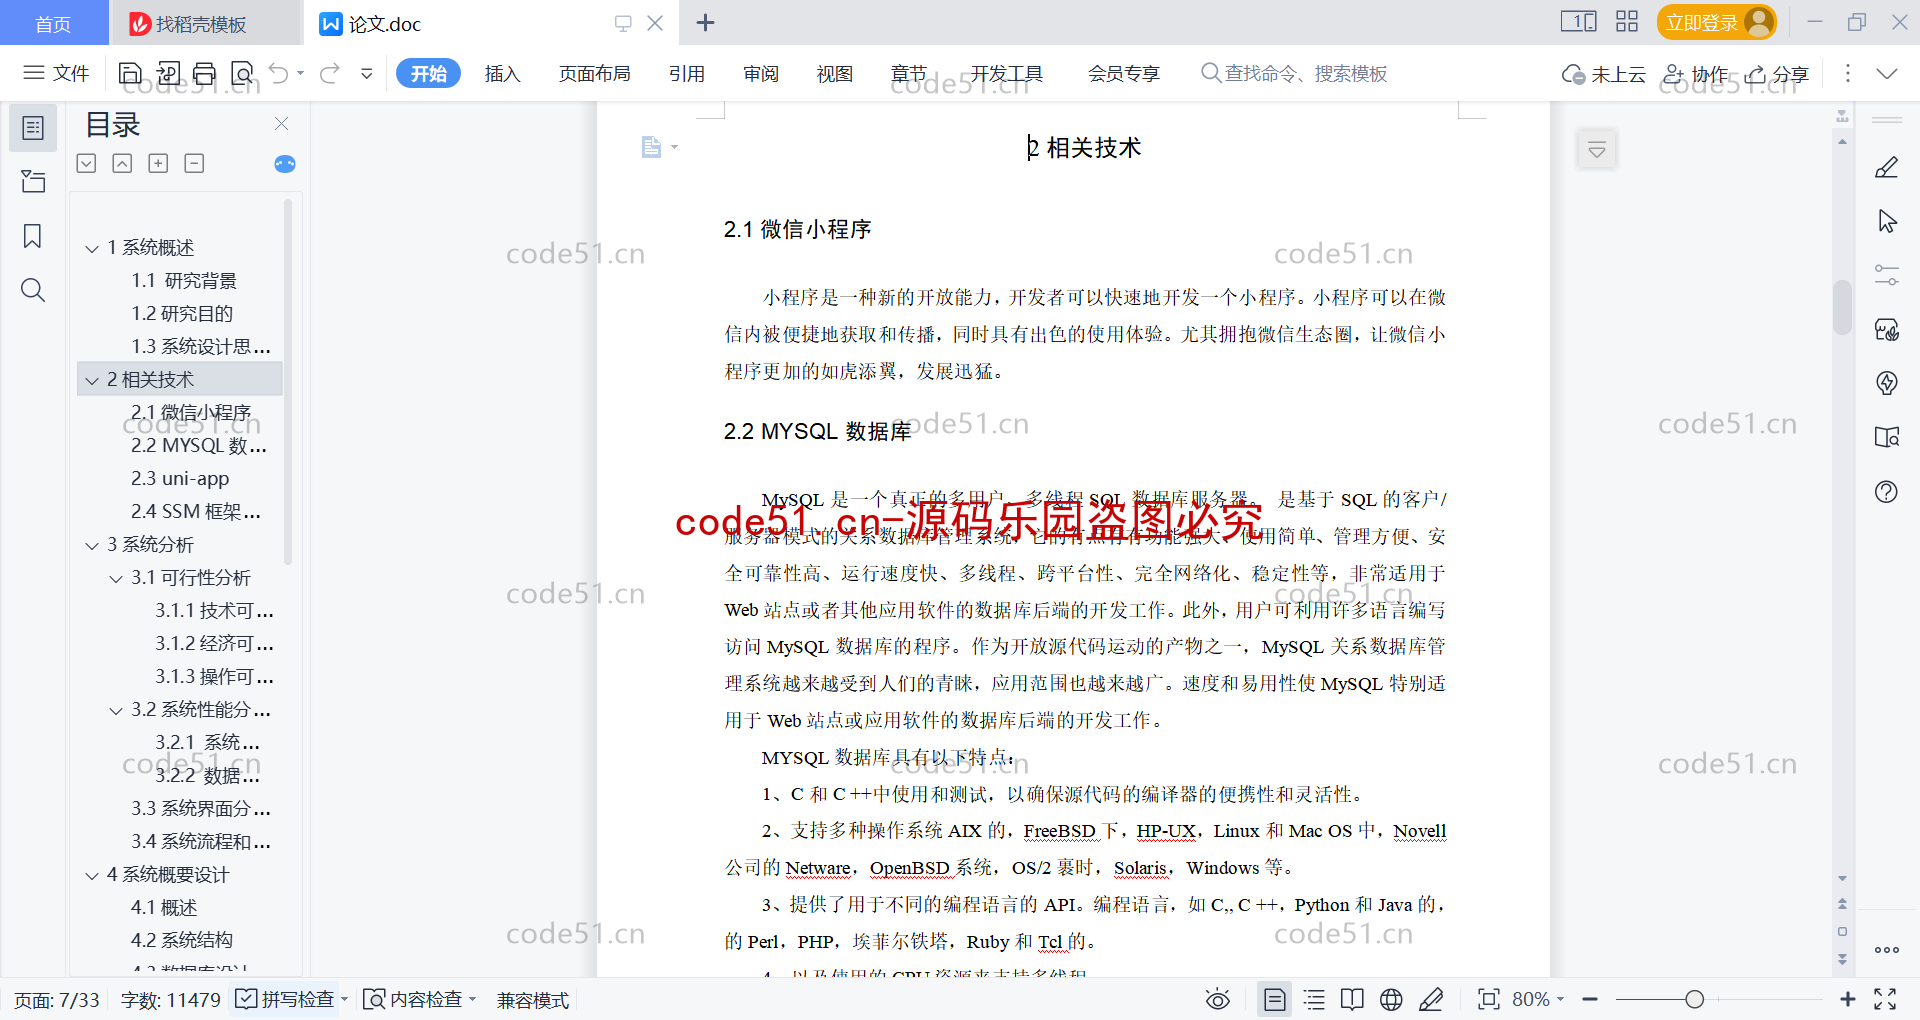Open the more options vertical dots menu
Image resolution: width=1920 pixels, height=1020 pixels.
click(1847, 73)
